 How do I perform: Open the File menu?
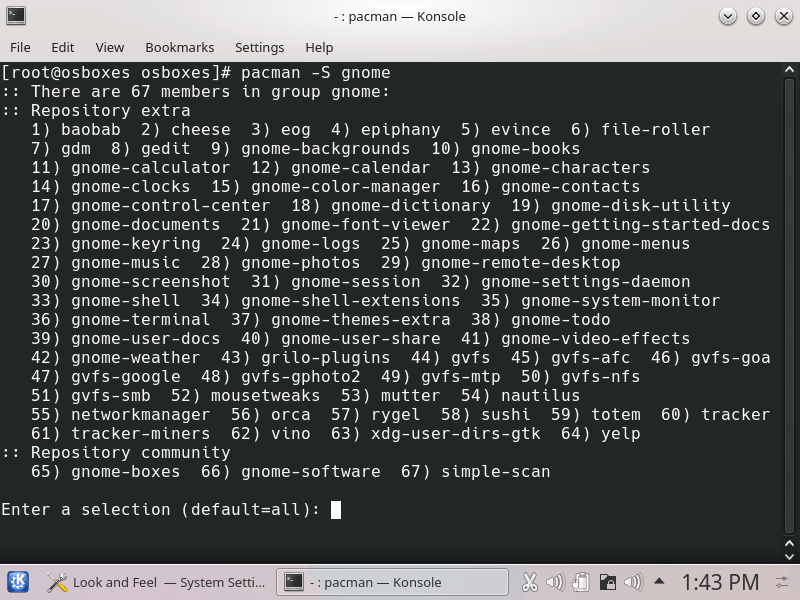[19, 47]
